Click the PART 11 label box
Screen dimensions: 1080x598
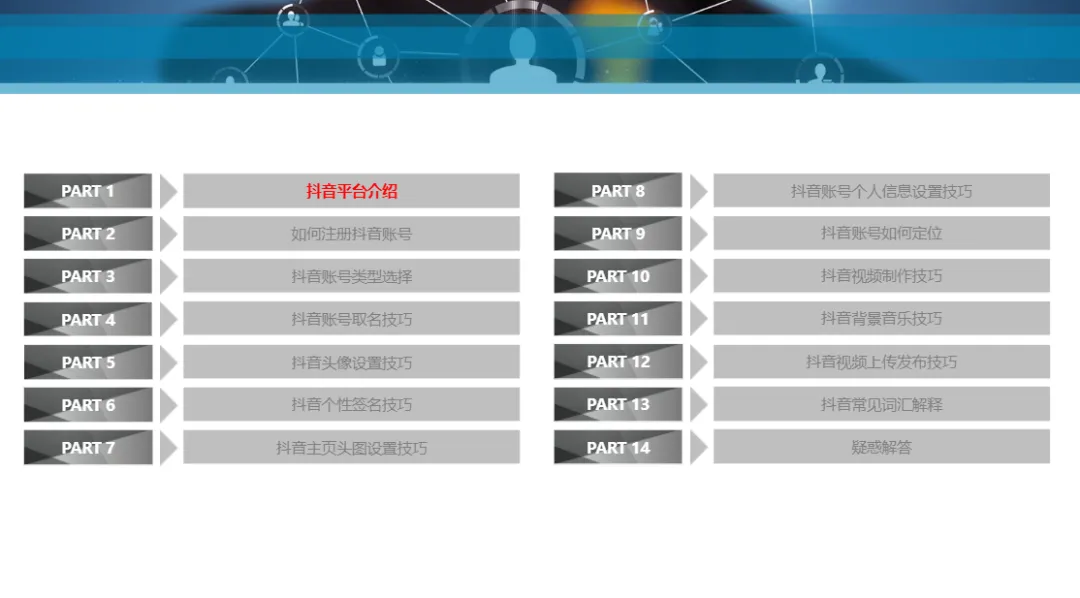coord(618,318)
